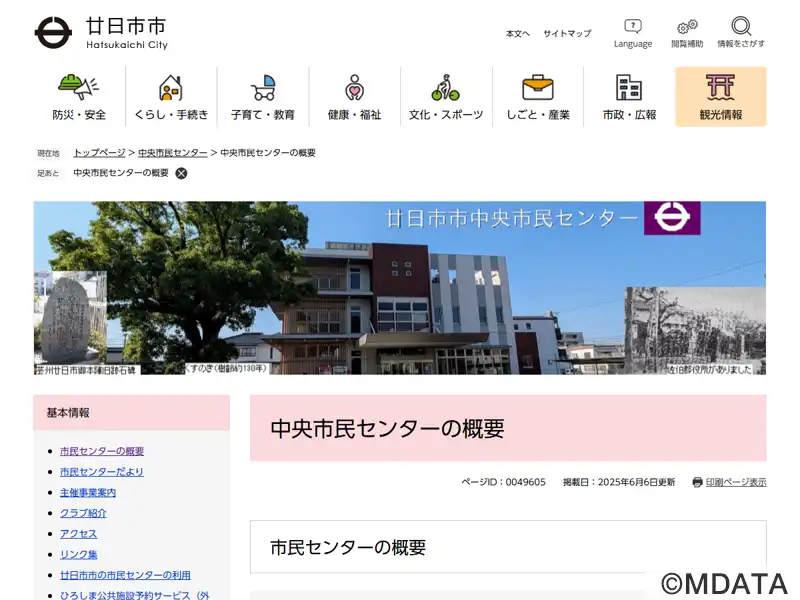Select the 市政・広報 building icon
The height and width of the screenshot is (600, 800).
pyautogui.click(x=629, y=87)
